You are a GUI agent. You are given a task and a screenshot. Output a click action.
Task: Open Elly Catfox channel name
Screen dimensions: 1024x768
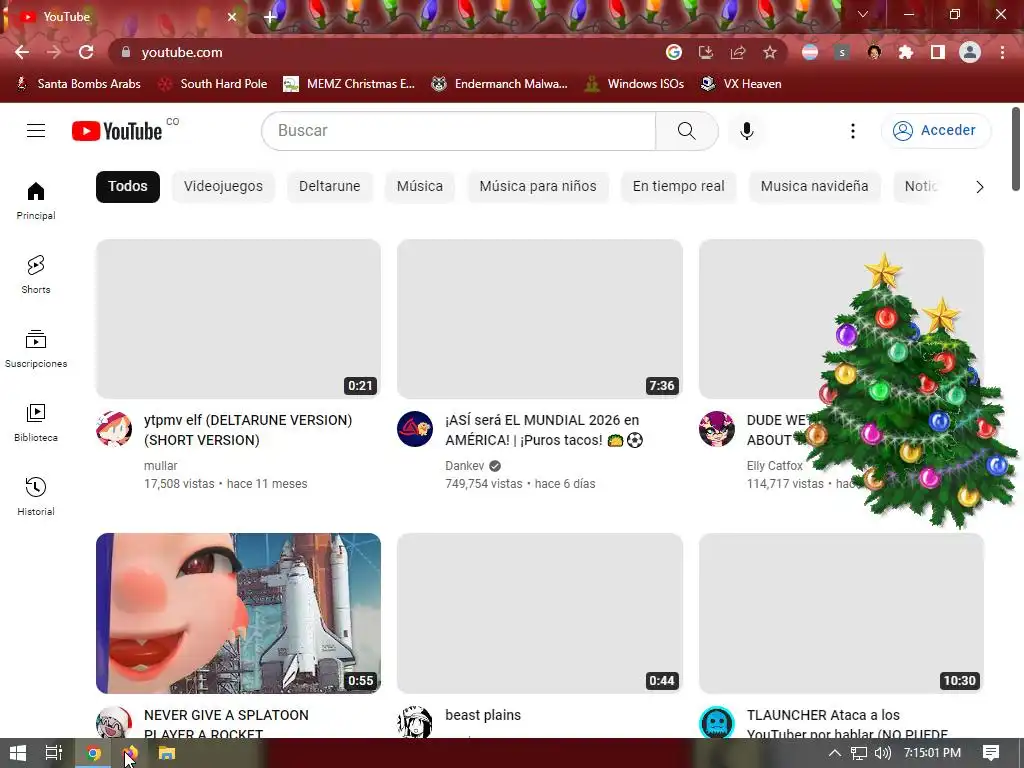pos(775,466)
